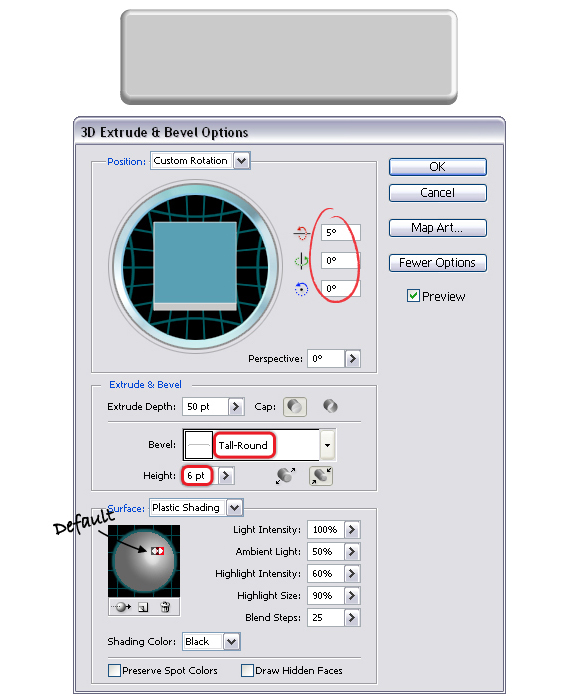The image size is (580, 700).
Task: Enable Preserve Spot Colors checkbox
Action: tap(114, 670)
